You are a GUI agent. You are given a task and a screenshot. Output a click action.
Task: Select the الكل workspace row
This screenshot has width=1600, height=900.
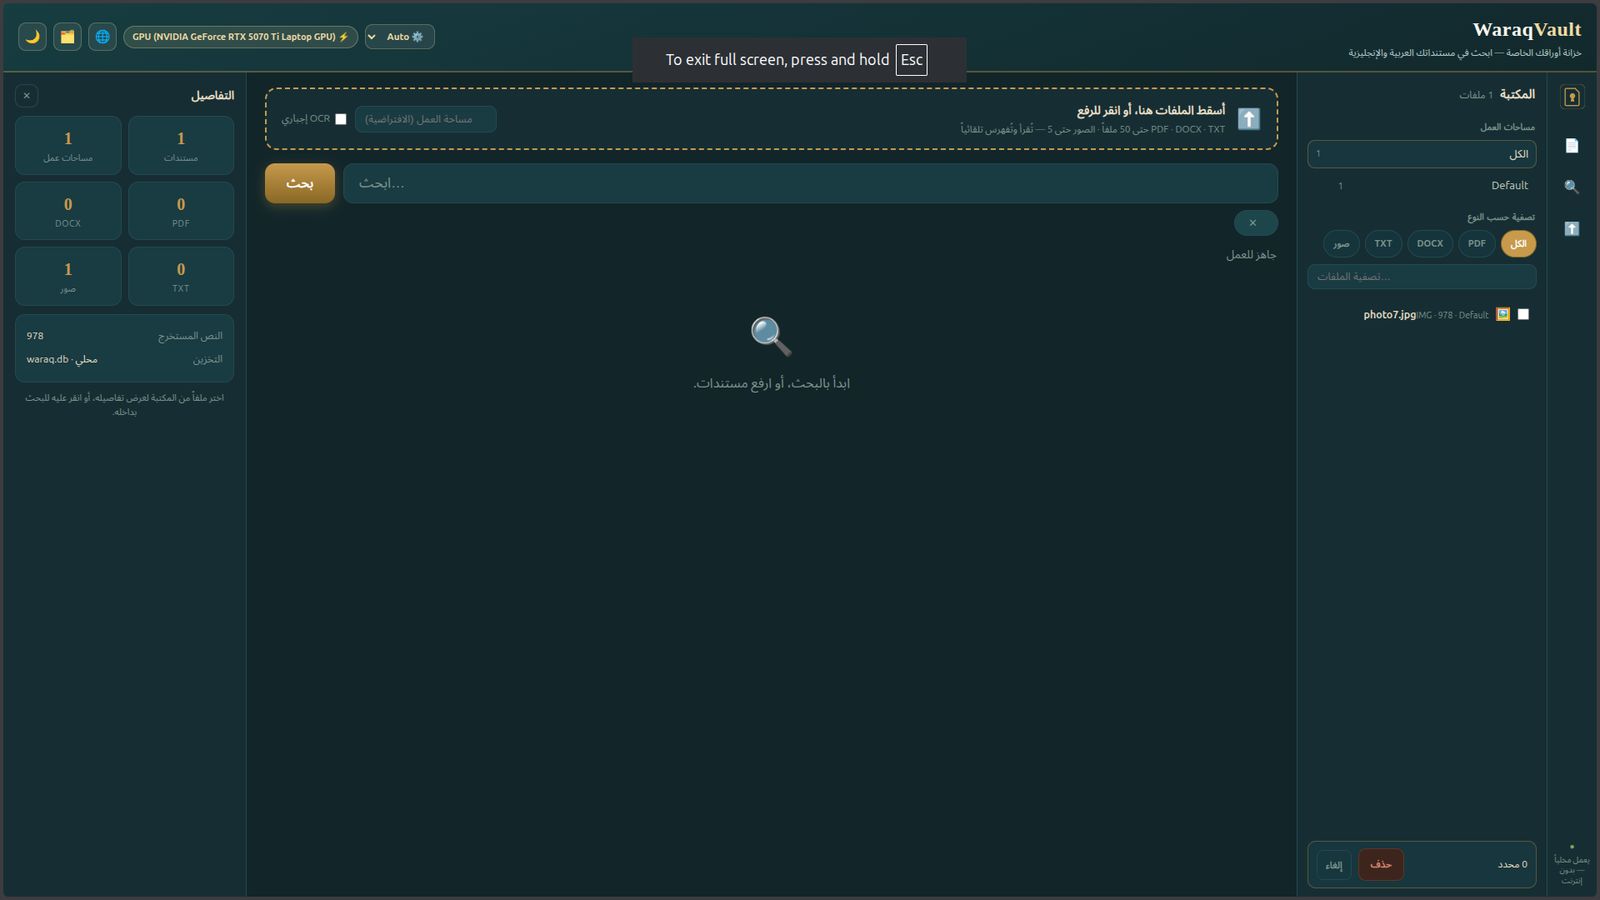point(1422,154)
